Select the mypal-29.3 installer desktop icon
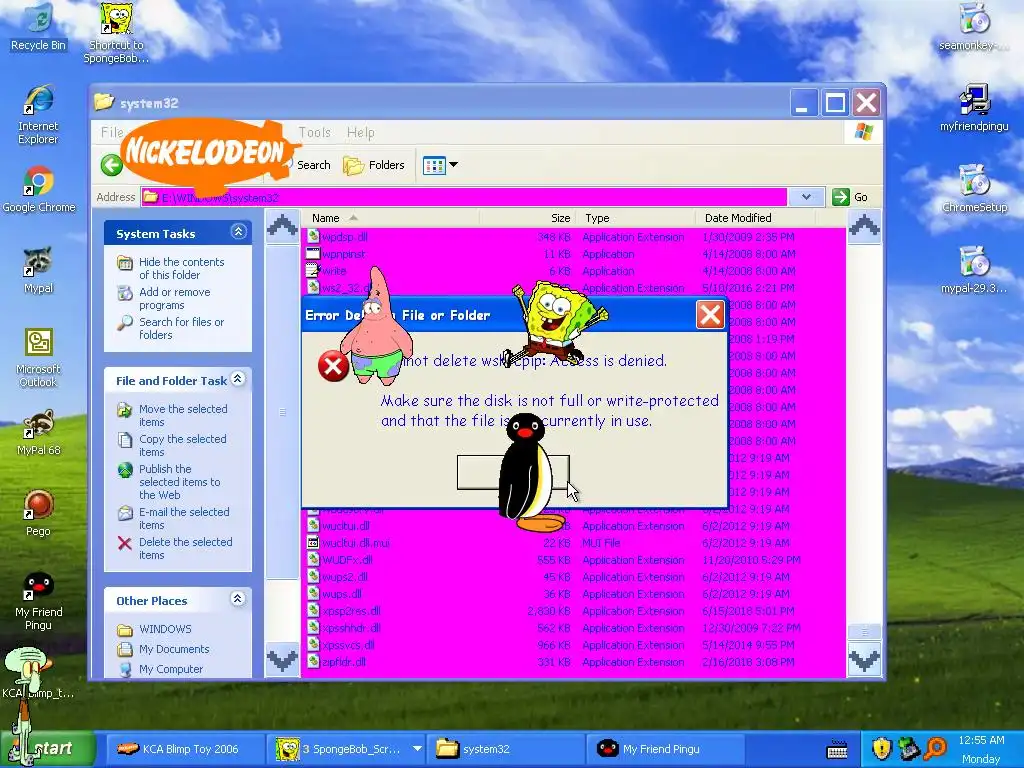 tap(974, 270)
